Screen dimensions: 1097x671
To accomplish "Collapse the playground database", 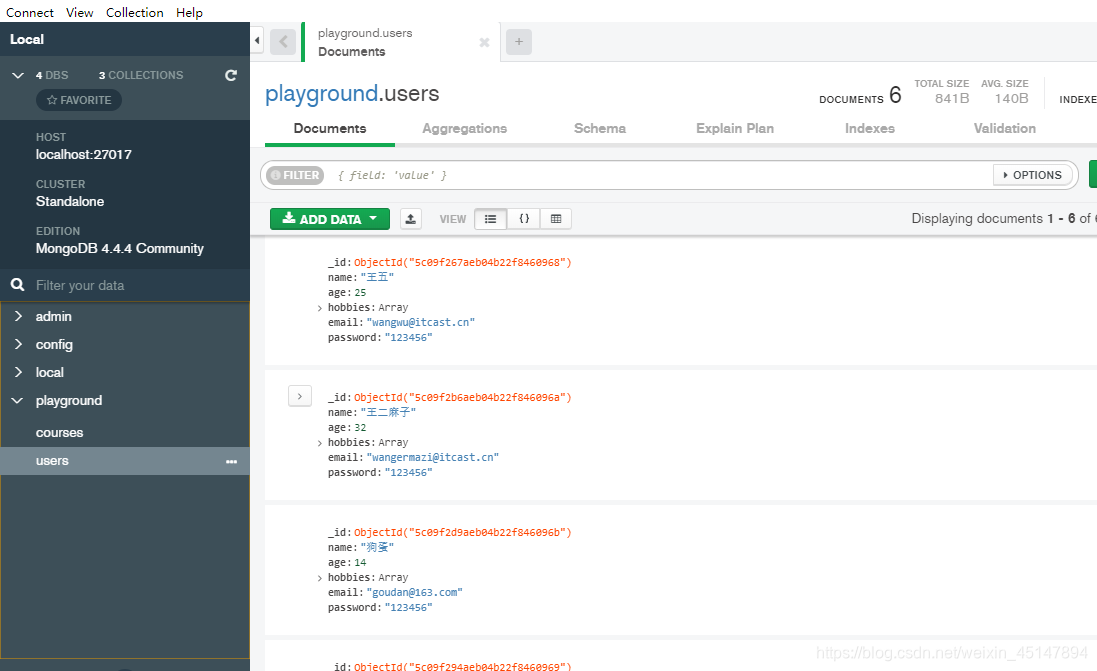I will click(17, 400).
